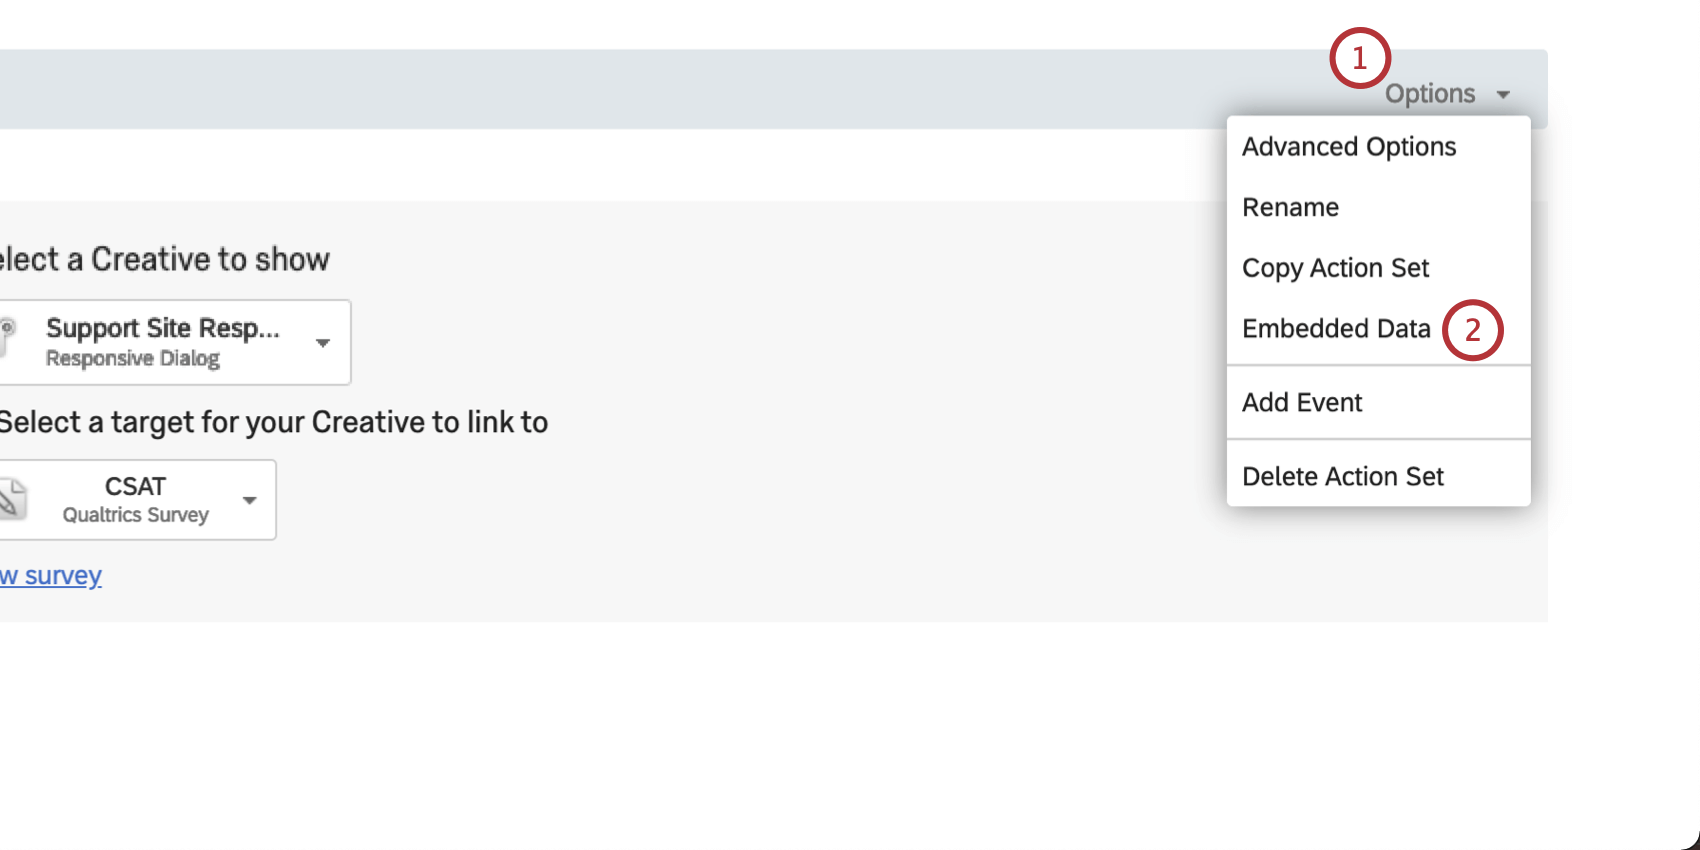Click the red circled number 1 annotation

click(1360, 57)
